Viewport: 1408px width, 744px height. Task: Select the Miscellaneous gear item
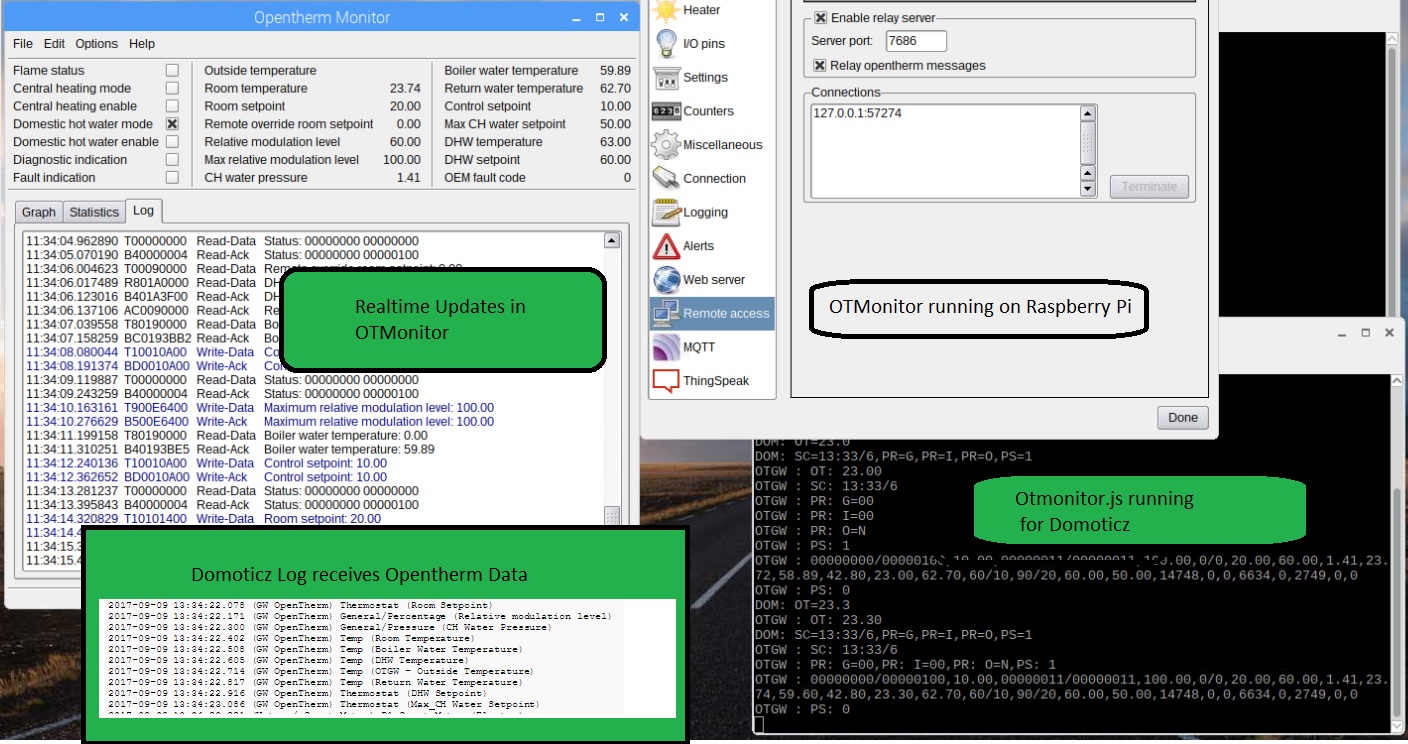pos(712,145)
